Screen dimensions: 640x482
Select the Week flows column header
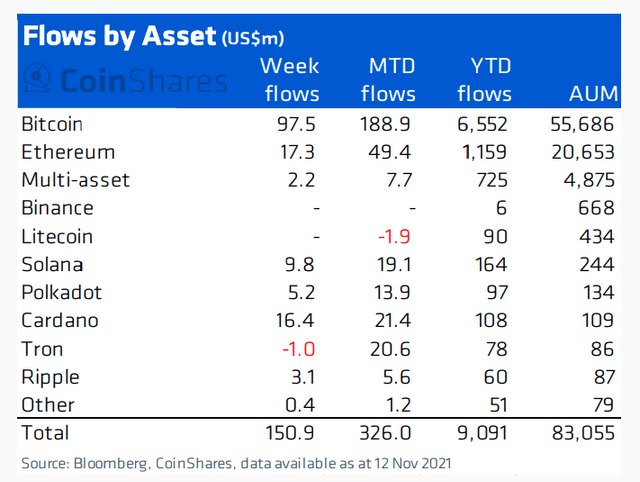(x=289, y=80)
